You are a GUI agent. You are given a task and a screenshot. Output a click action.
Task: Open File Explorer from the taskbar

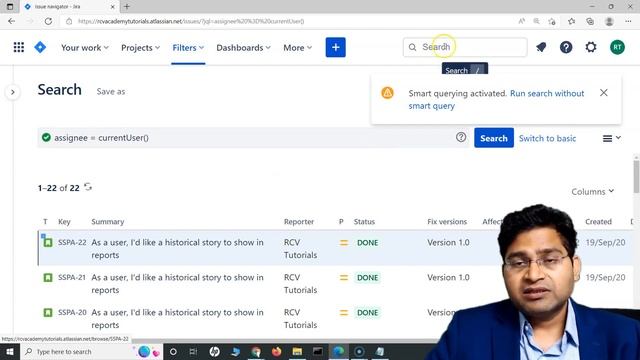297,351
